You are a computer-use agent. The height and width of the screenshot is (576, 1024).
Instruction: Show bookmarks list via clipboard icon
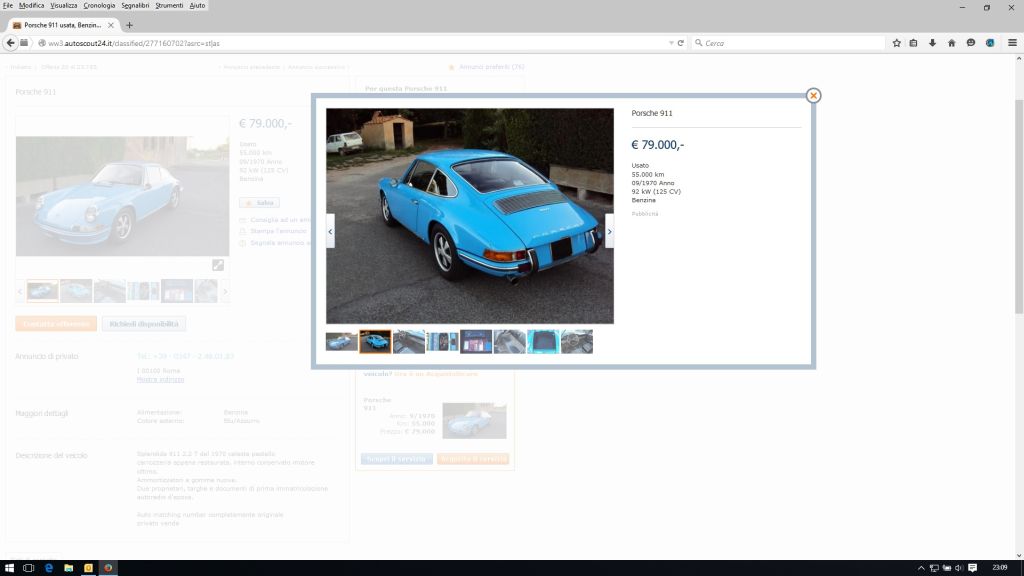914,43
